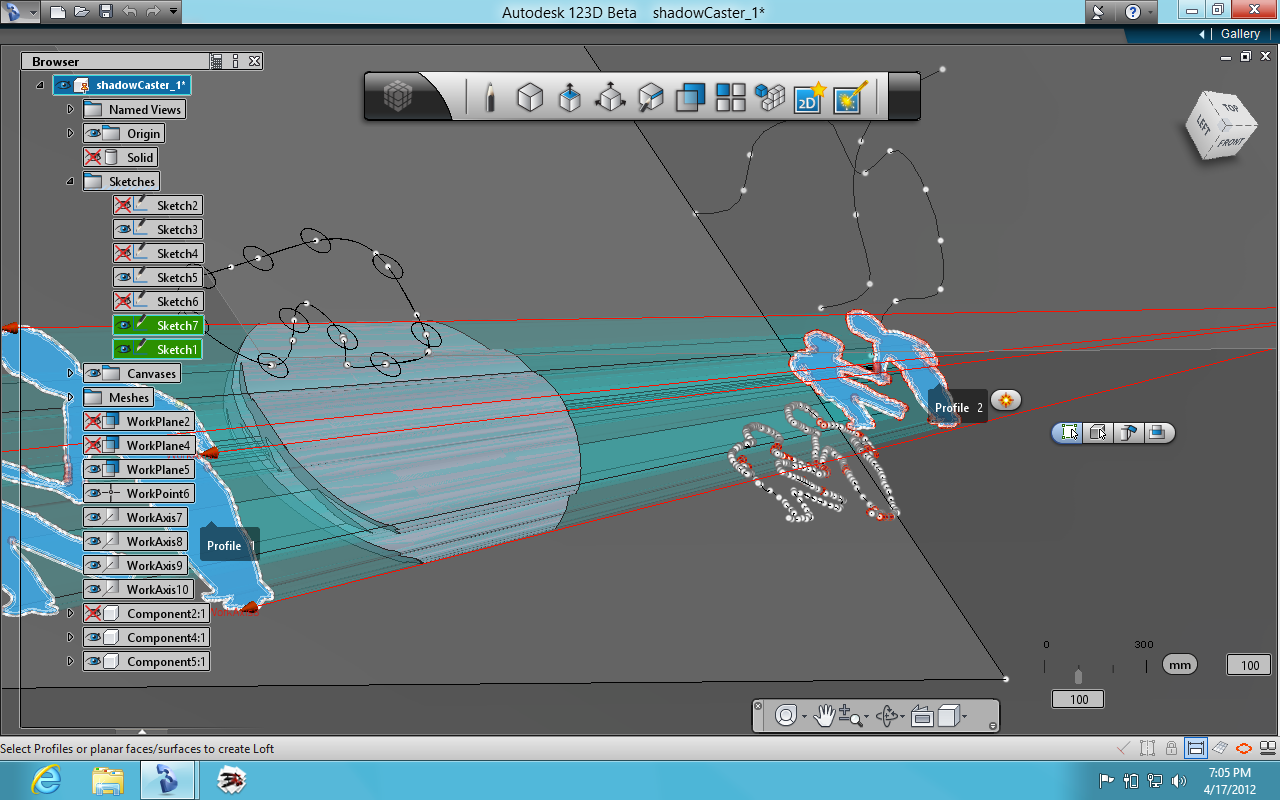Click the 100 value input field
Viewport: 1280px width, 800px height.
[1249, 665]
